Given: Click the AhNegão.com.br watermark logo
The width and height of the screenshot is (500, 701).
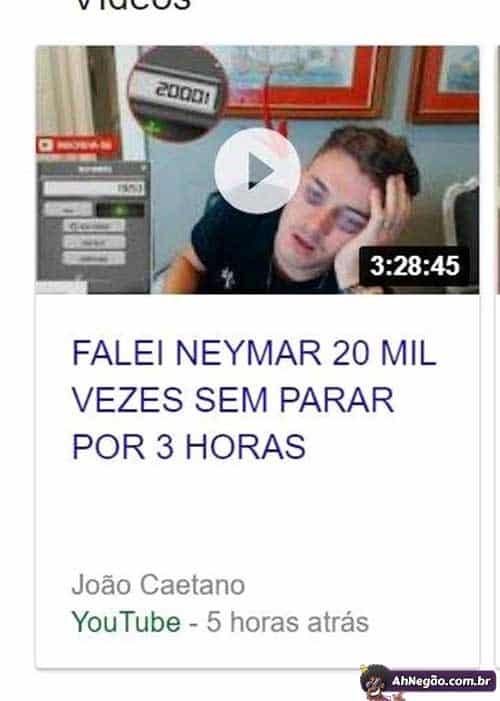Looking at the screenshot, I should 441,681.
